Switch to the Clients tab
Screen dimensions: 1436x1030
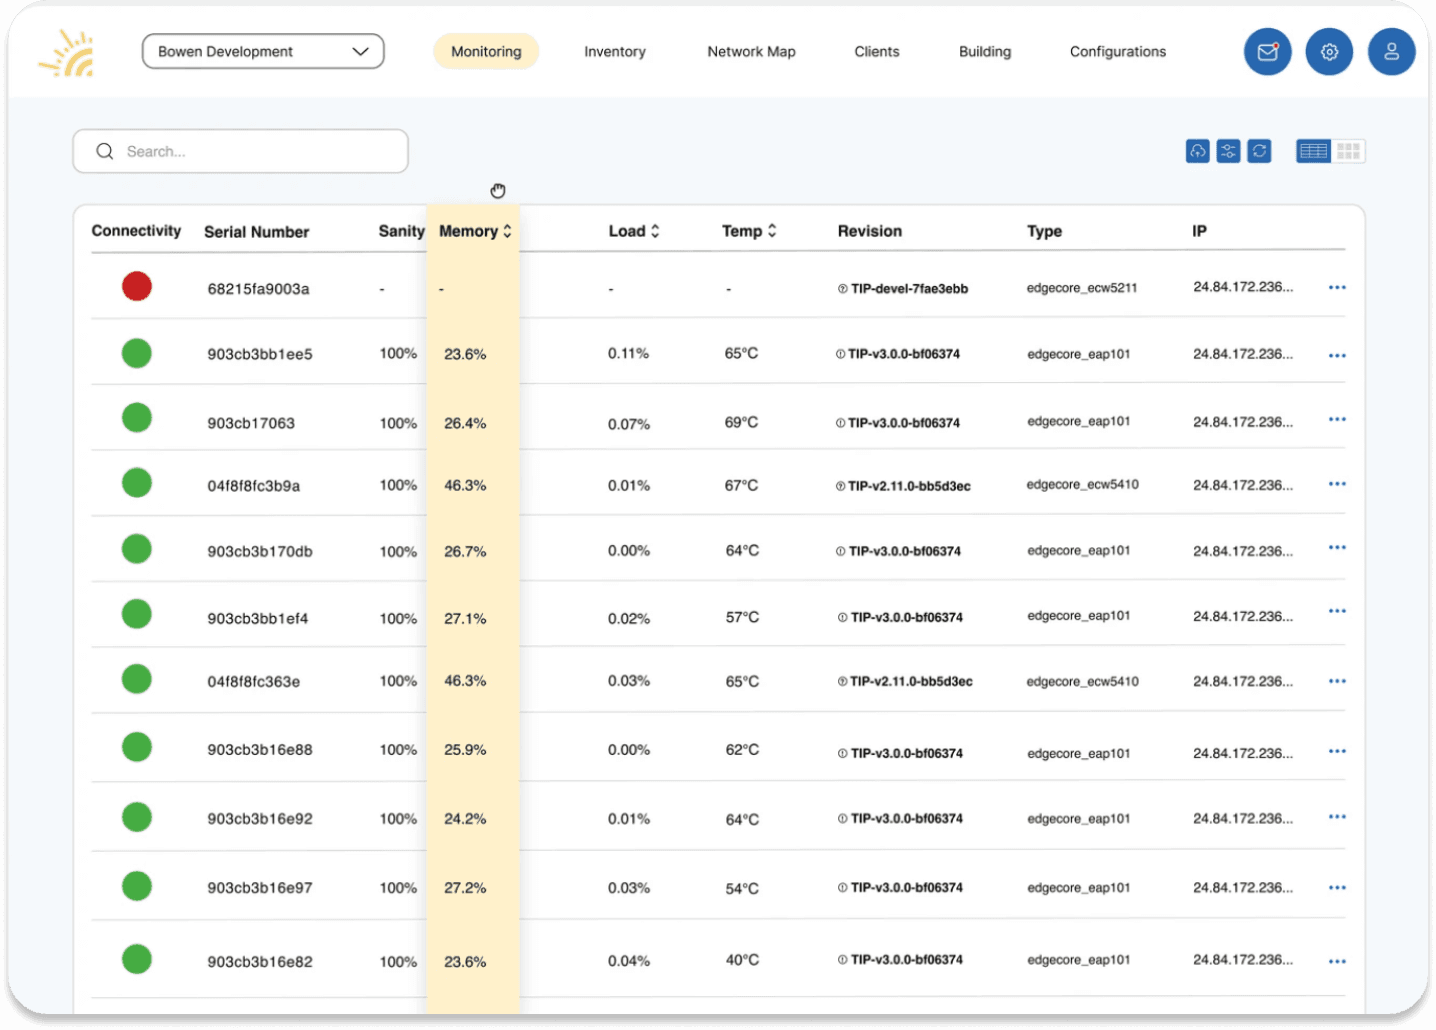tap(877, 52)
